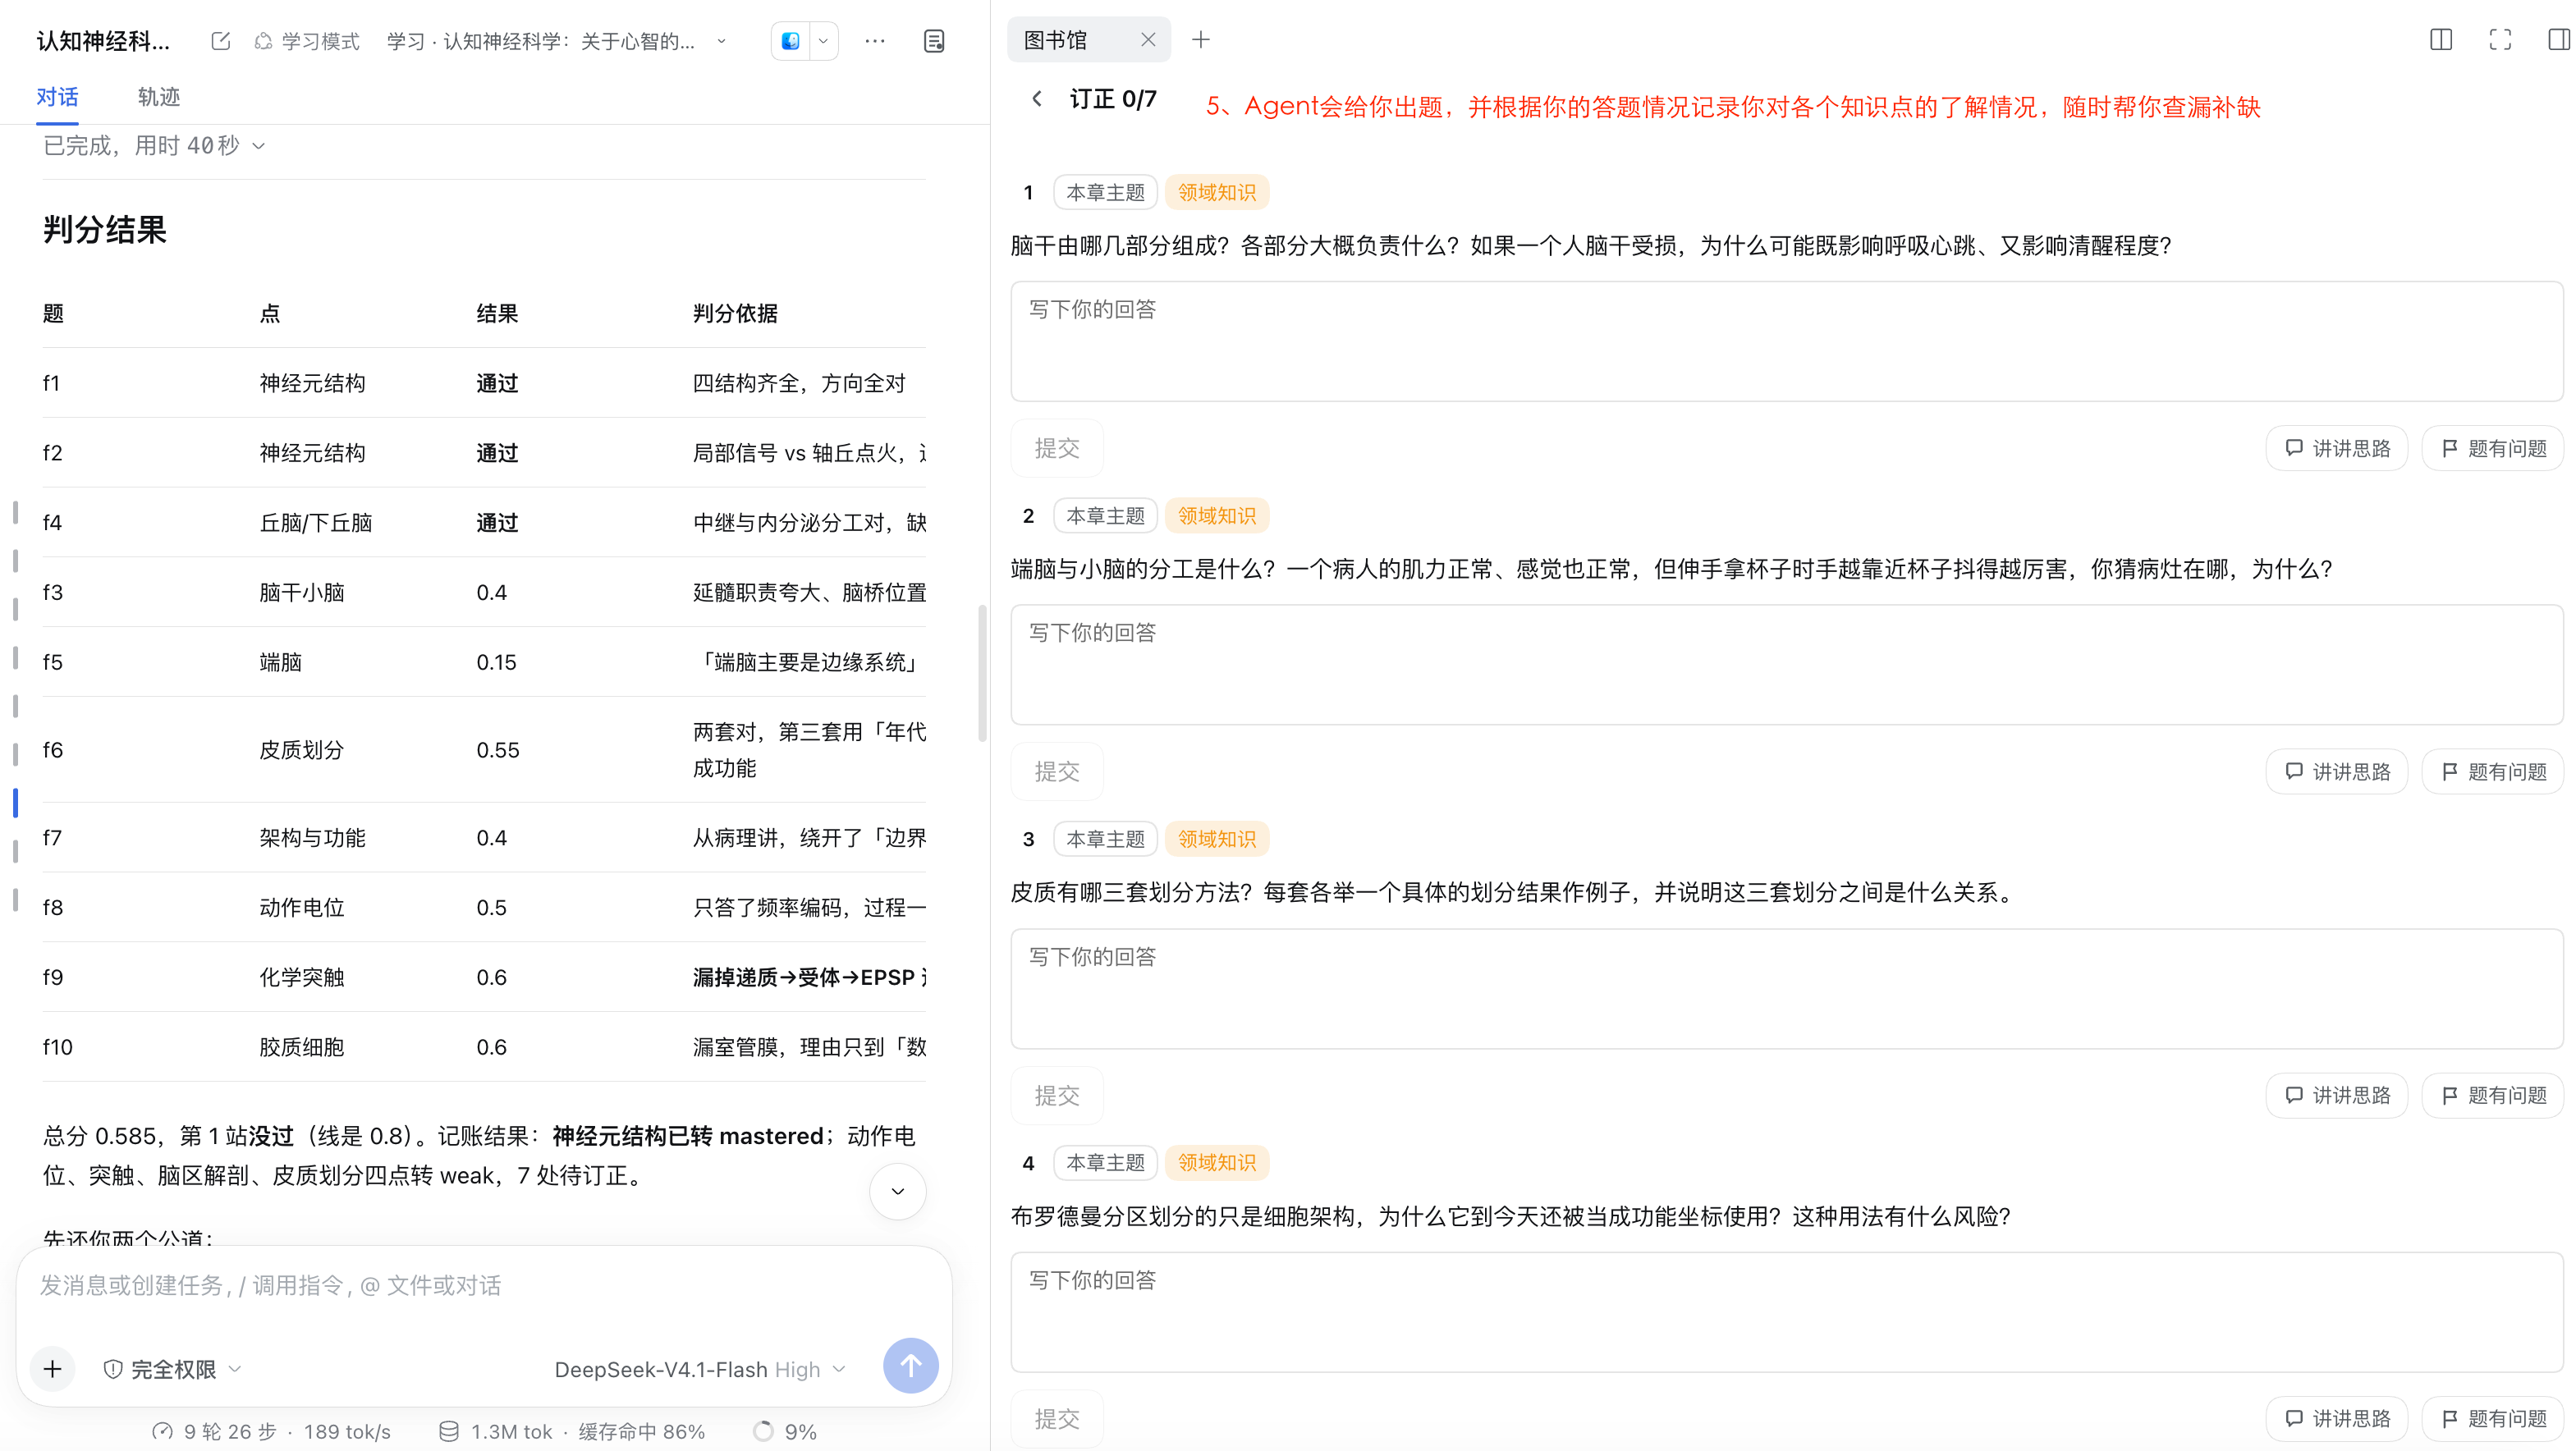Image resolution: width=2576 pixels, height=1451 pixels.
Task: Click the edit conversation title icon
Action: click(x=221, y=41)
